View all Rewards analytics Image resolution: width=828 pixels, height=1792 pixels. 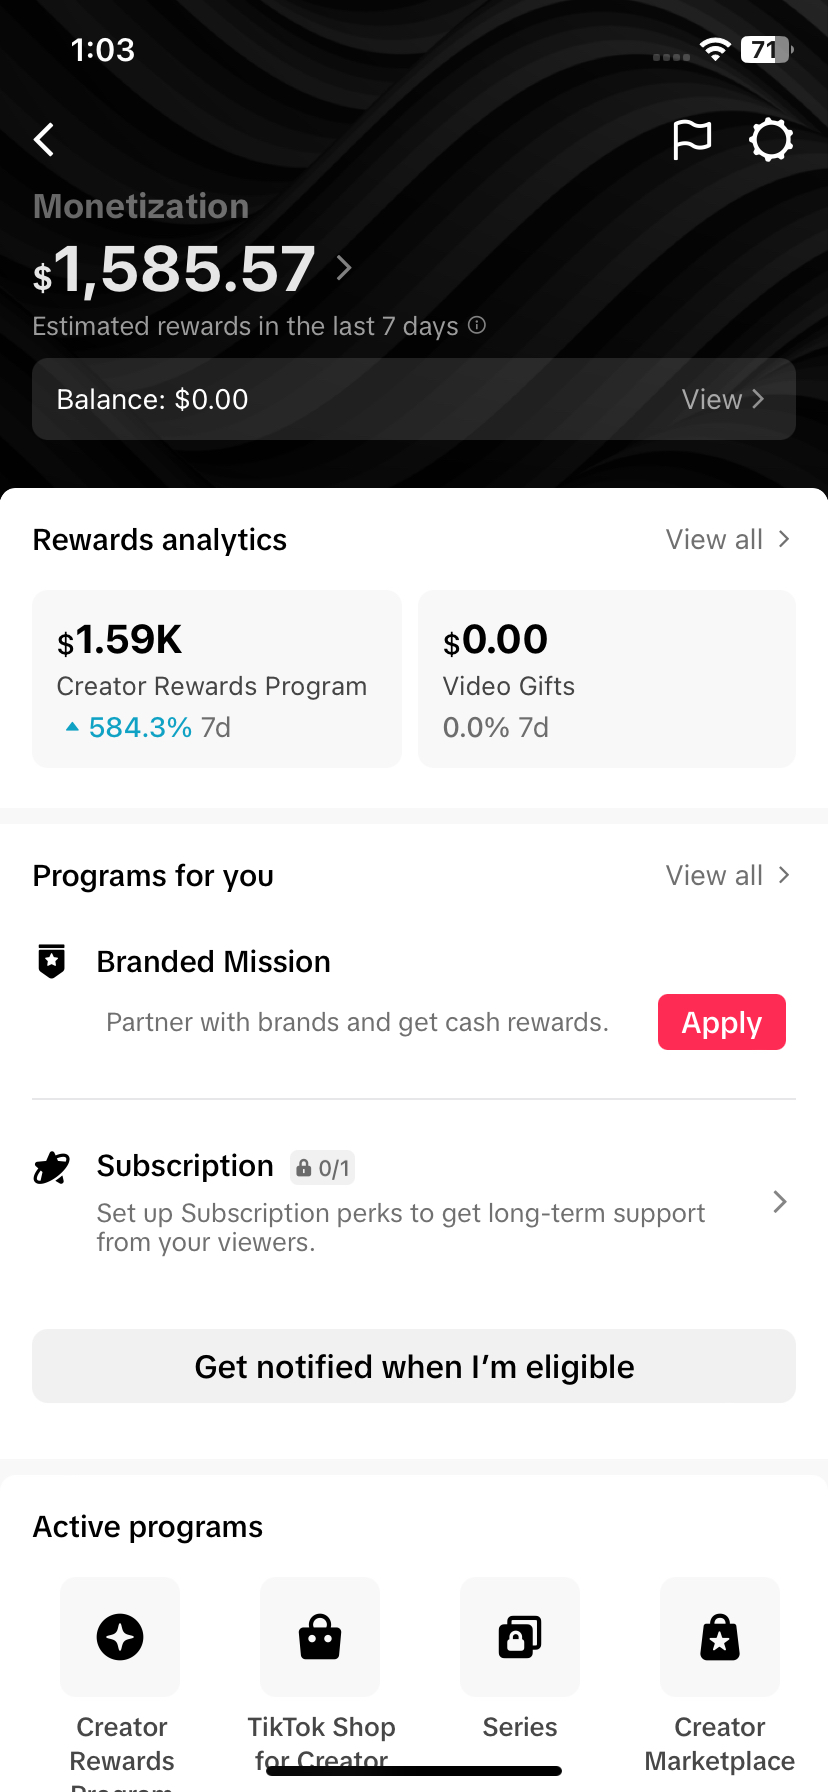pos(727,540)
